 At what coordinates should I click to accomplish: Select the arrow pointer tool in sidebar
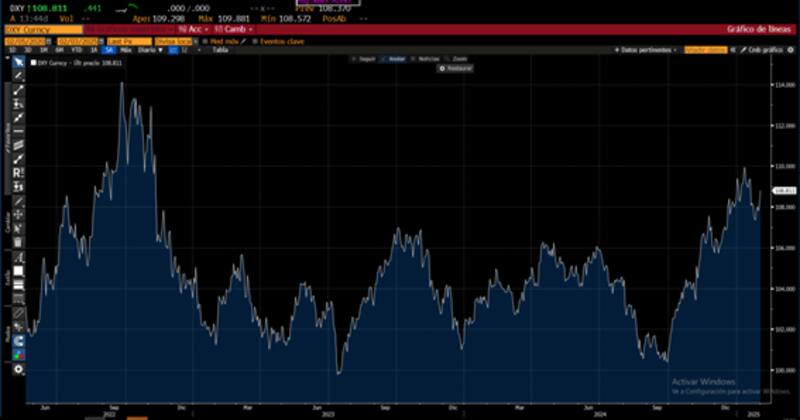click(x=18, y=62)
